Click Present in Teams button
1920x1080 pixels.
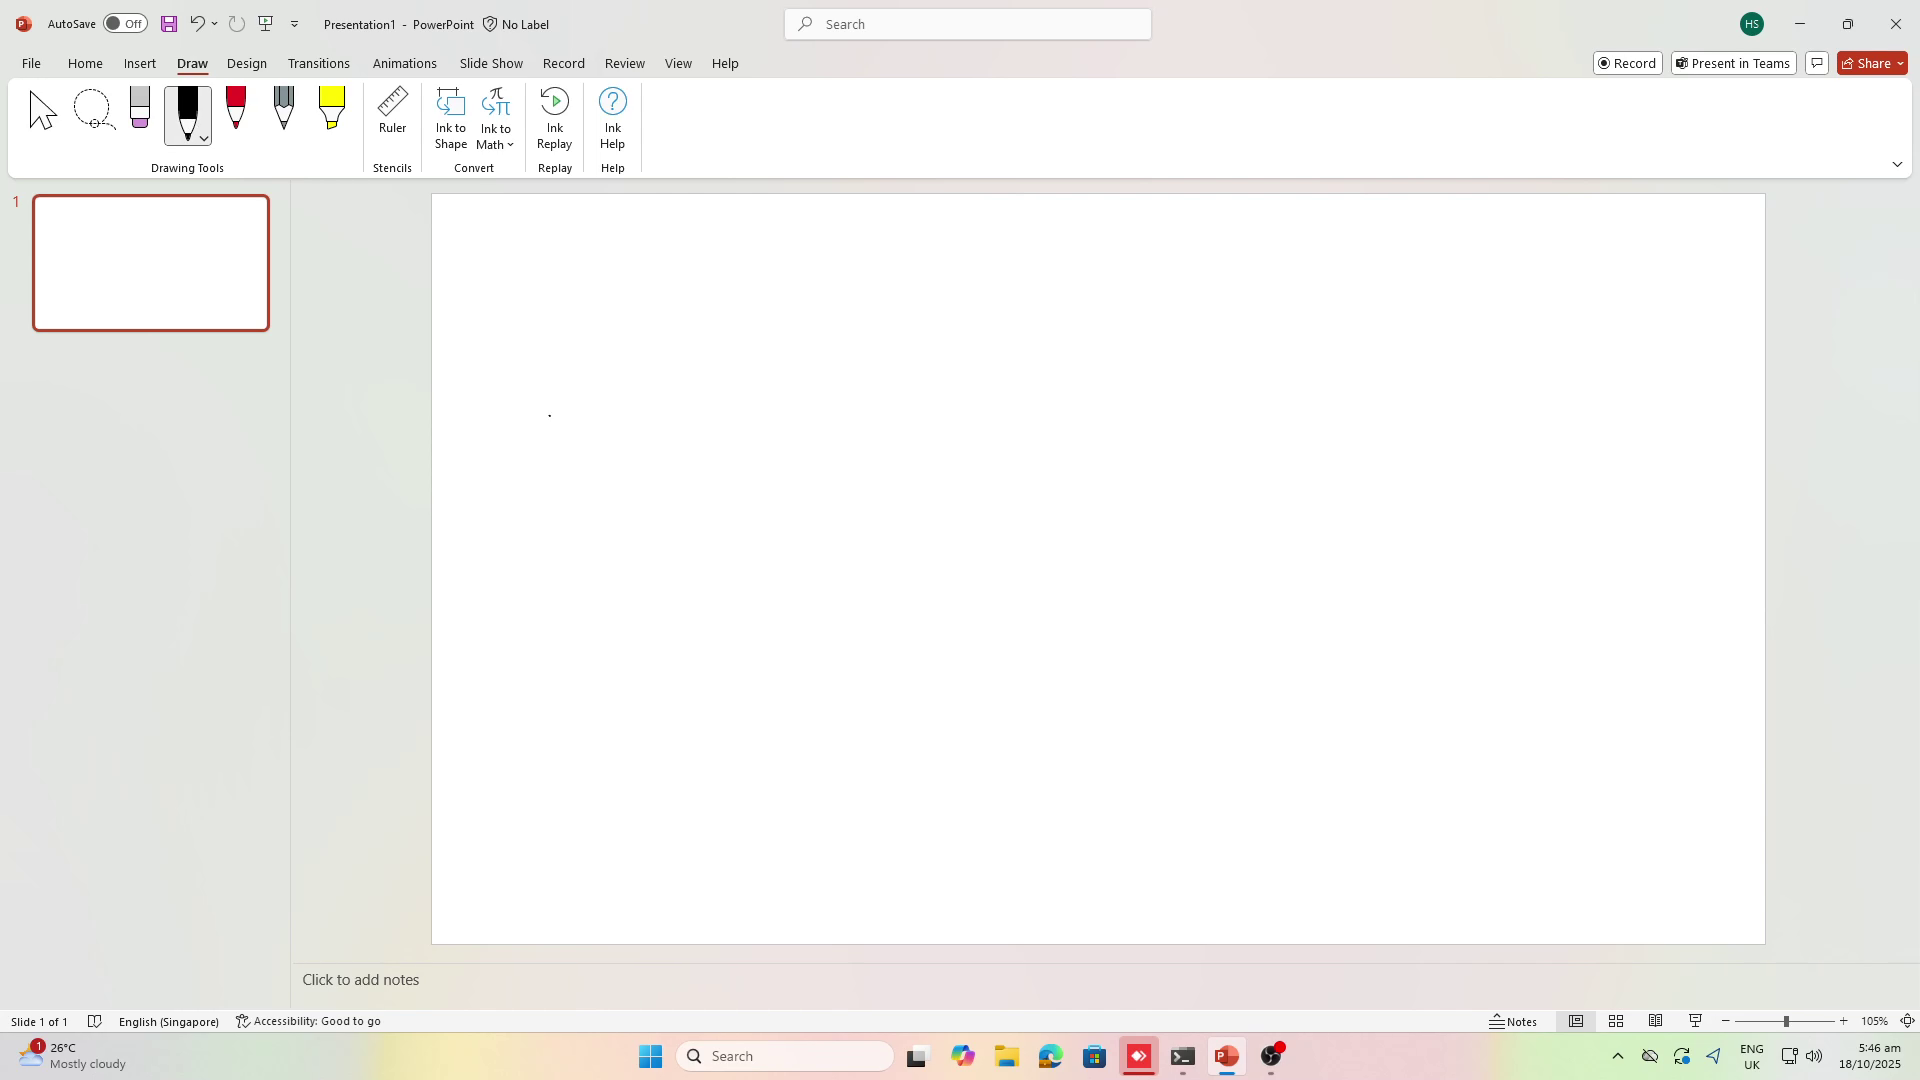point(1734,63)
